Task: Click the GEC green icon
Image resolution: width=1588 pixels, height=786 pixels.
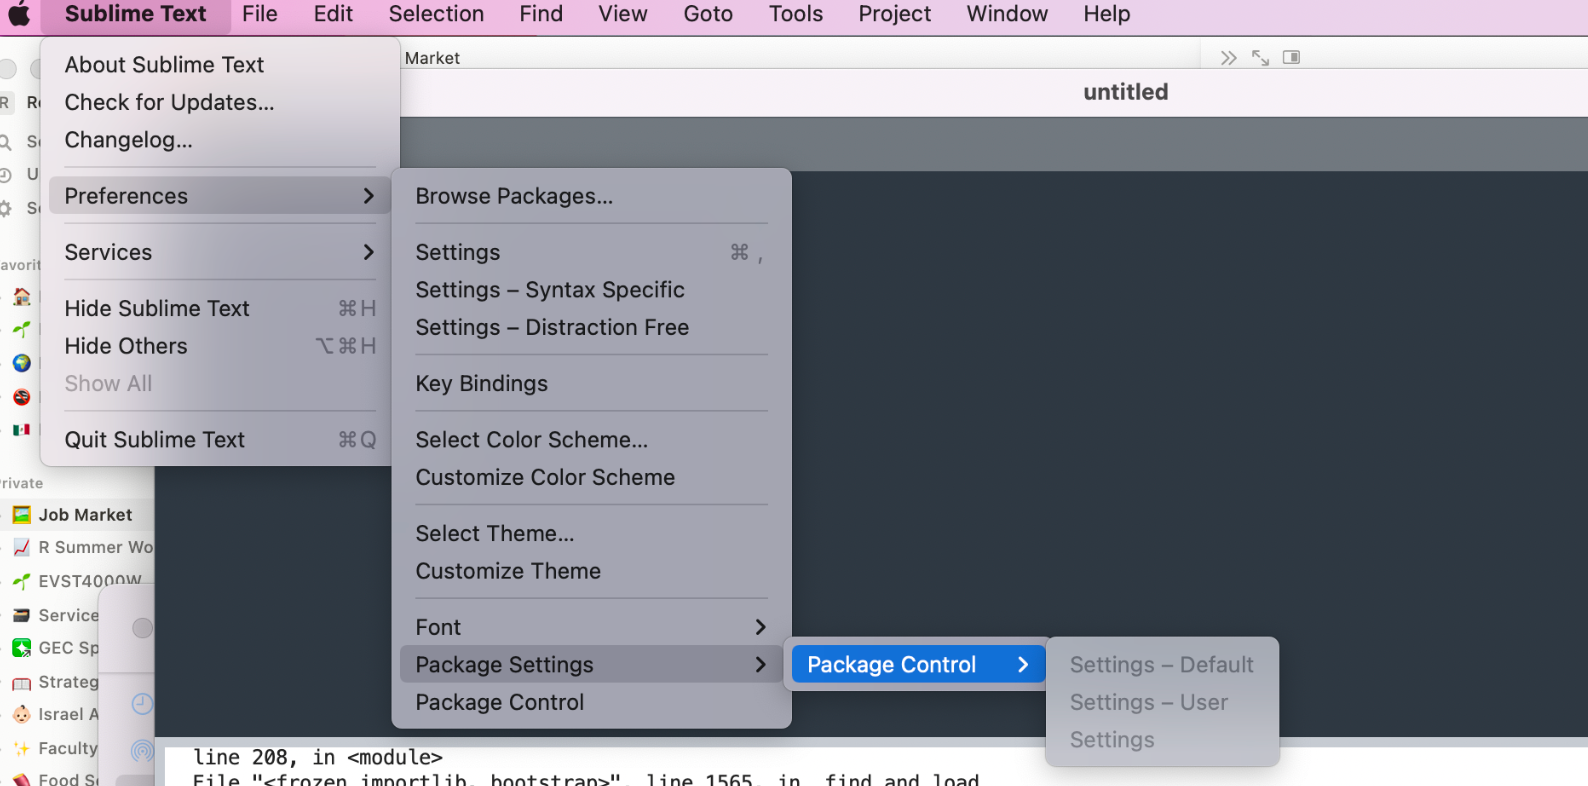Action: tap(22, 648)
